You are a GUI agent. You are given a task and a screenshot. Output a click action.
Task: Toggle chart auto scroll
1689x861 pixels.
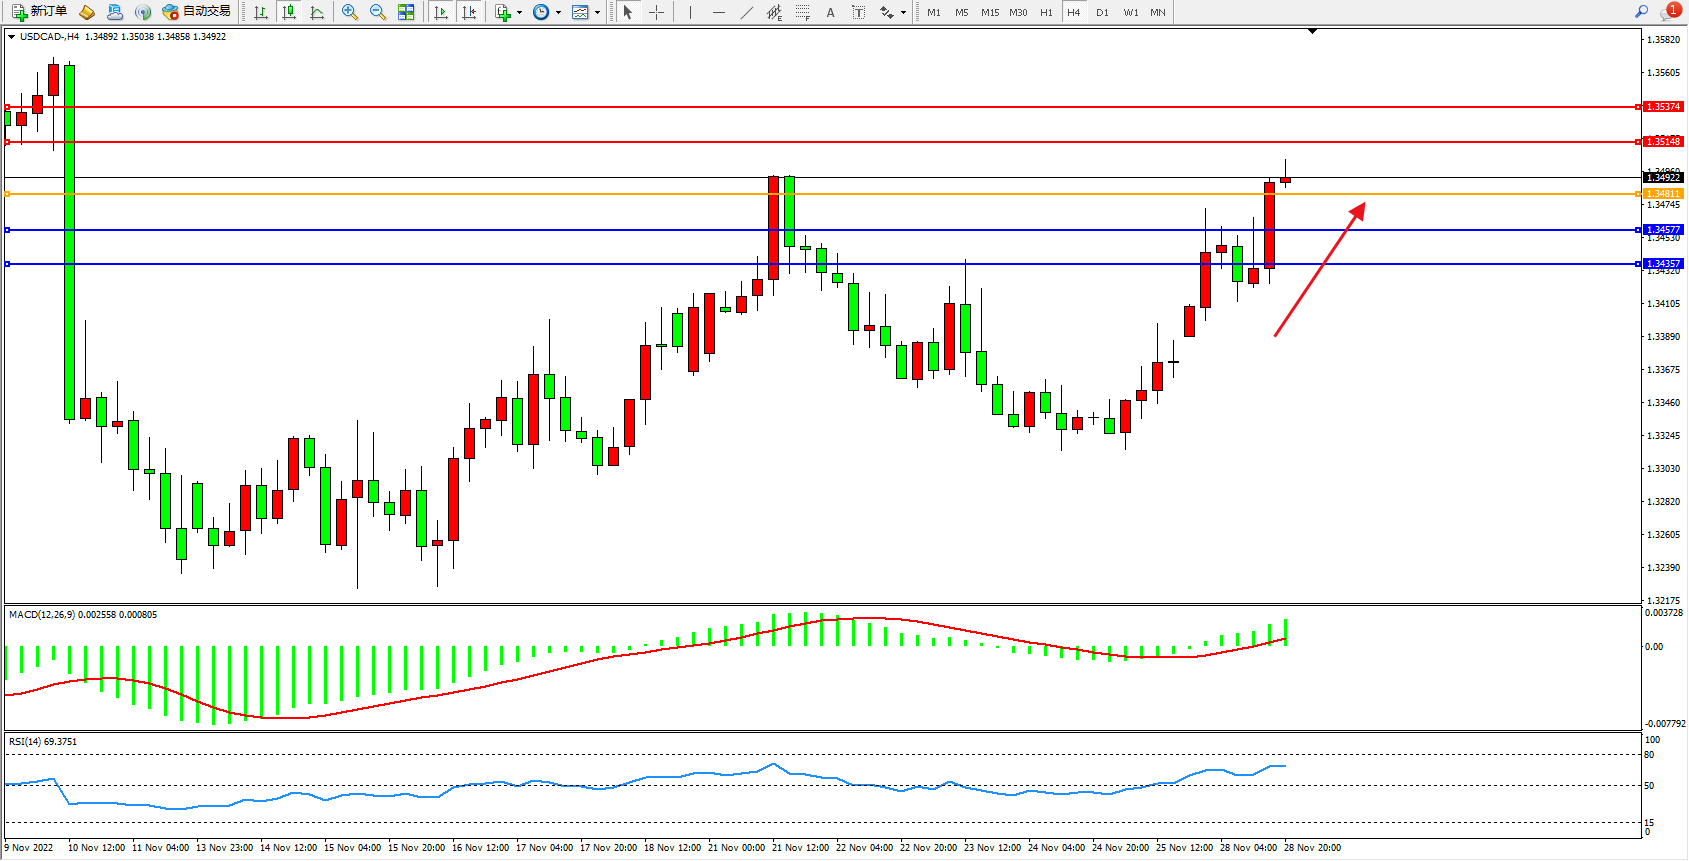(441, 12)
